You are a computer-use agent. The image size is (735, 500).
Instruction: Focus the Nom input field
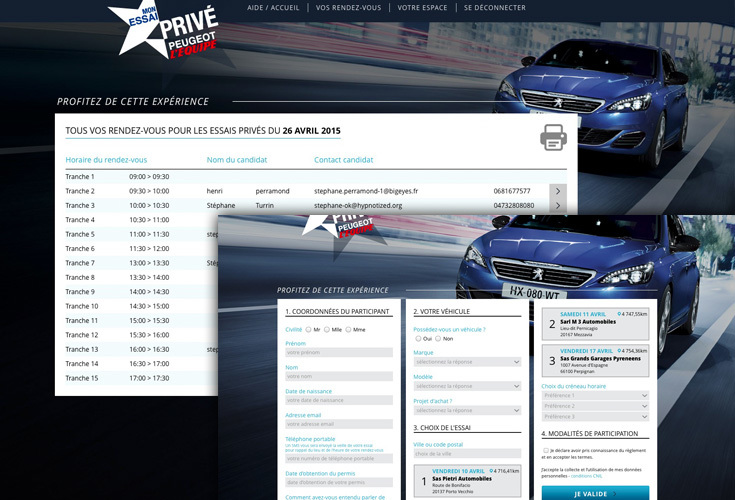(x=339, y=376)
